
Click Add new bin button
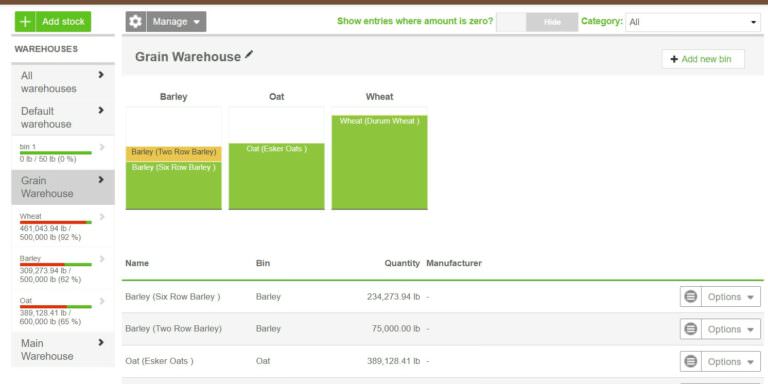pos(703,59)
